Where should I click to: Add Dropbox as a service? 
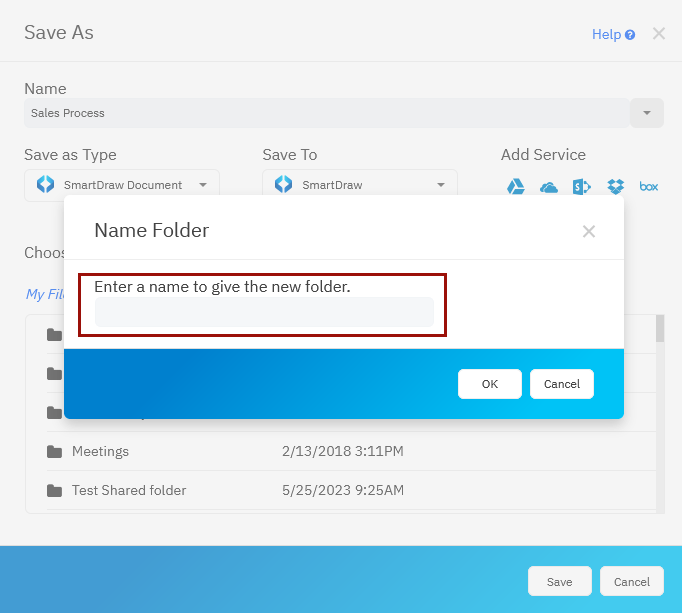coord(615,186)
